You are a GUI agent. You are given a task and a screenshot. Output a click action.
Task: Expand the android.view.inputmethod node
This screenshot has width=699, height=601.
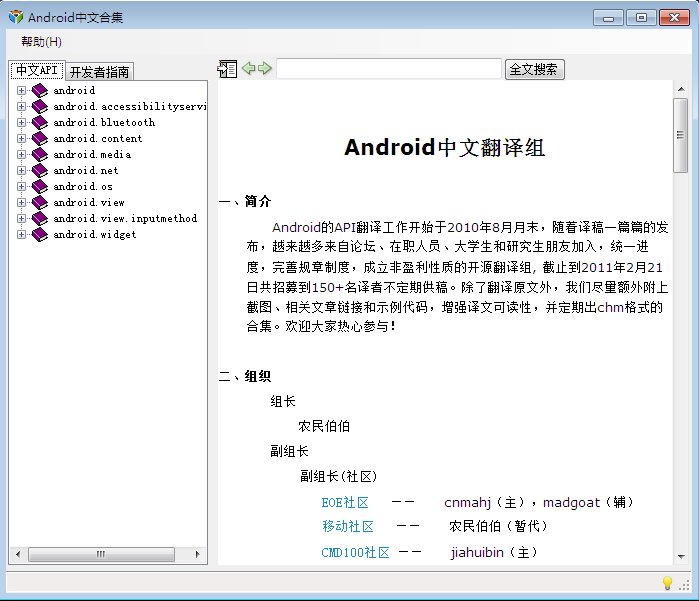(x=21, y=218)
